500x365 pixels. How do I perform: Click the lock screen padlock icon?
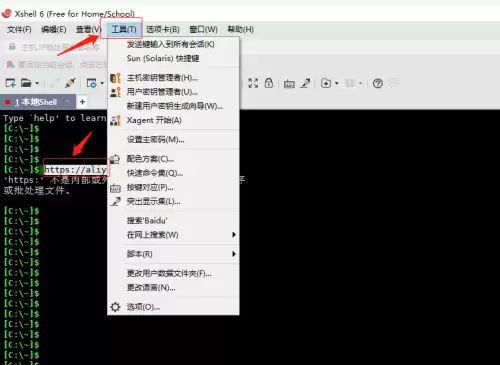(269, 83)
